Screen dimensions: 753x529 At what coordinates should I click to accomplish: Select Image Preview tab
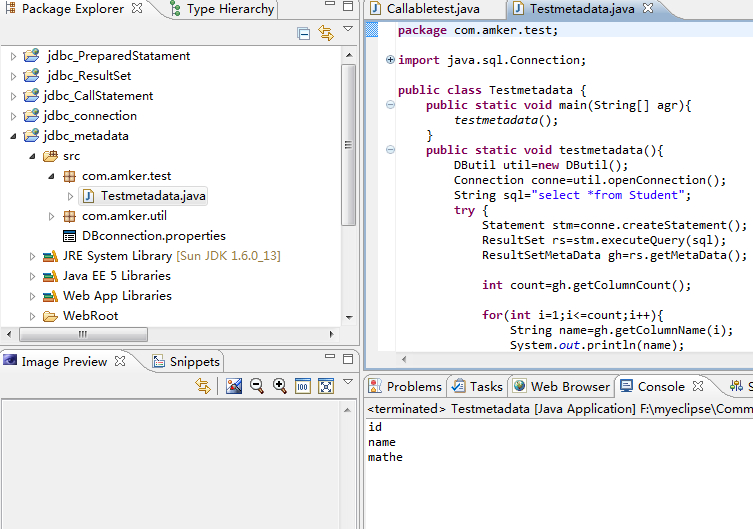(x=64, y=361)
